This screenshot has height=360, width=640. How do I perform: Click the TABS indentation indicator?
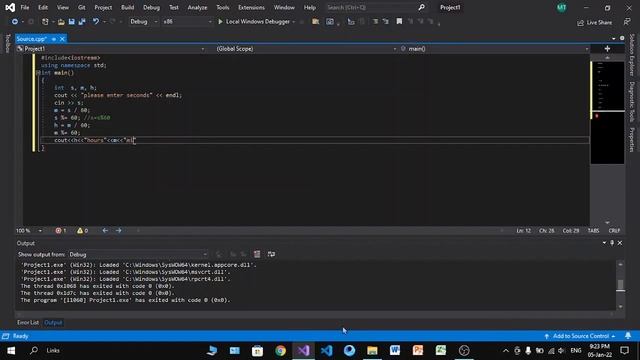click(593, 231)
